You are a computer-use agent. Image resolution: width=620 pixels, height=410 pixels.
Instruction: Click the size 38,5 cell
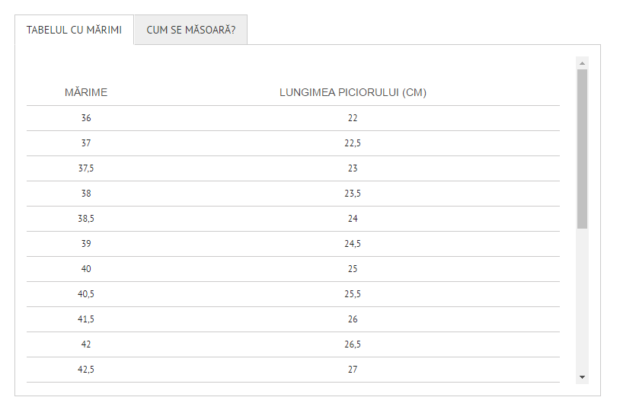pos(86,218)
